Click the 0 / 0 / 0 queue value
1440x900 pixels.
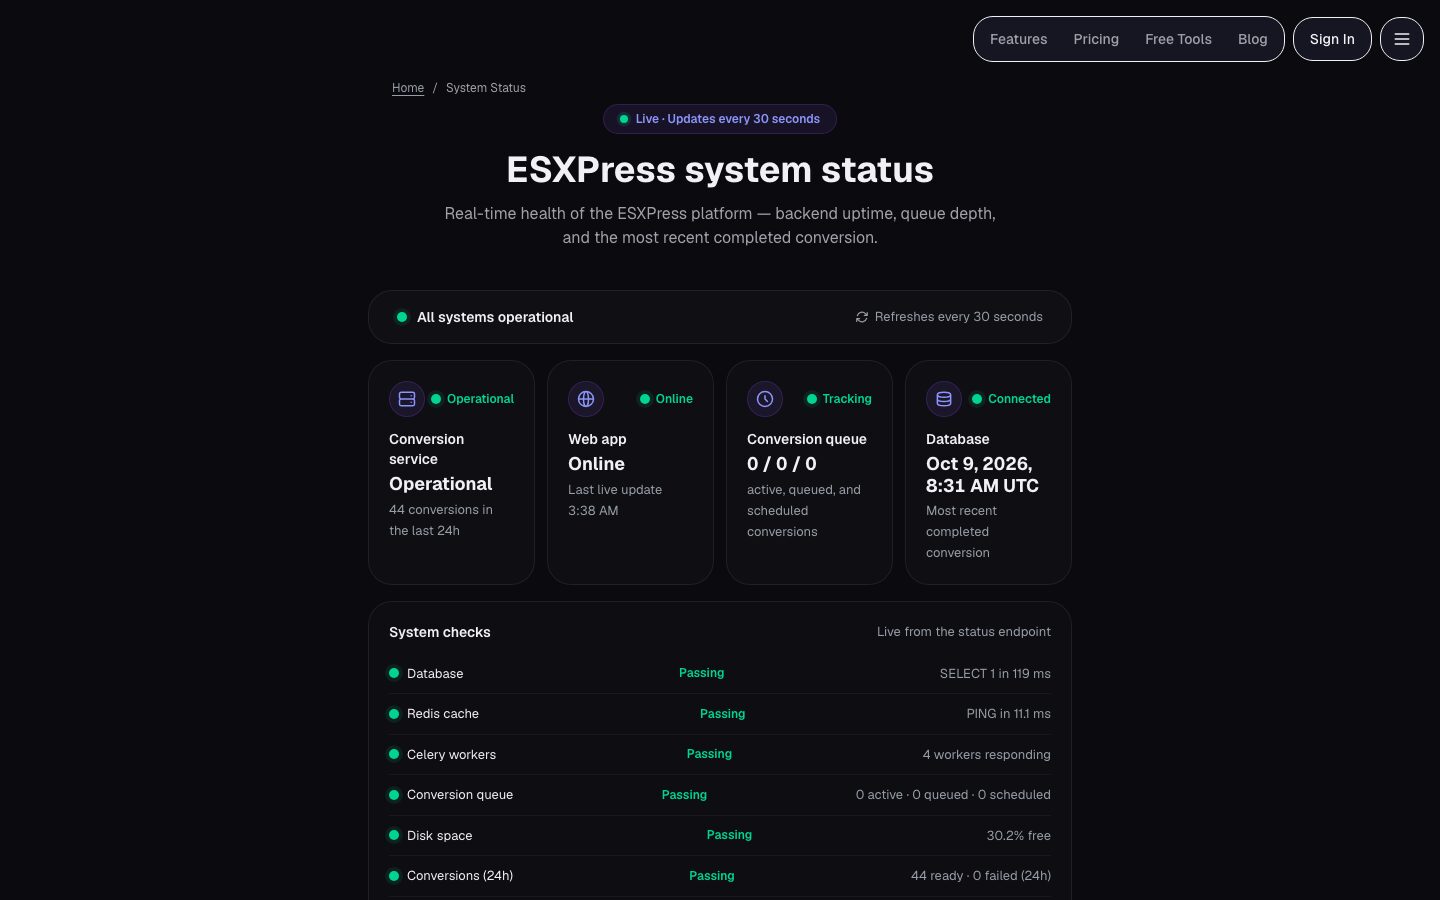782,464
